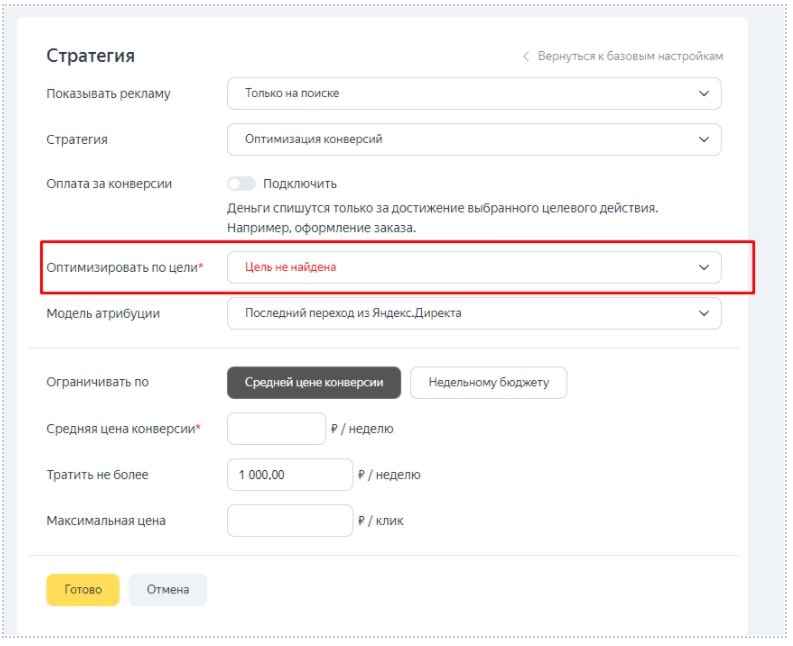This screenshot has width=793, height=646.
Task: Click the 'Подключить' label beside the toggle
Action: [300, 184]
